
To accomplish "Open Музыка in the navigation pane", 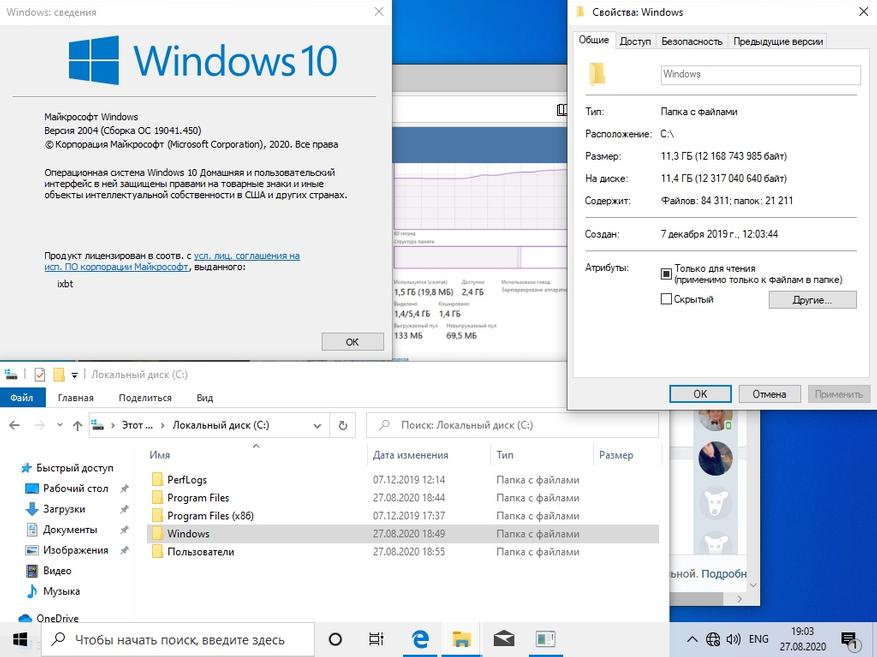I will point(61,591).
